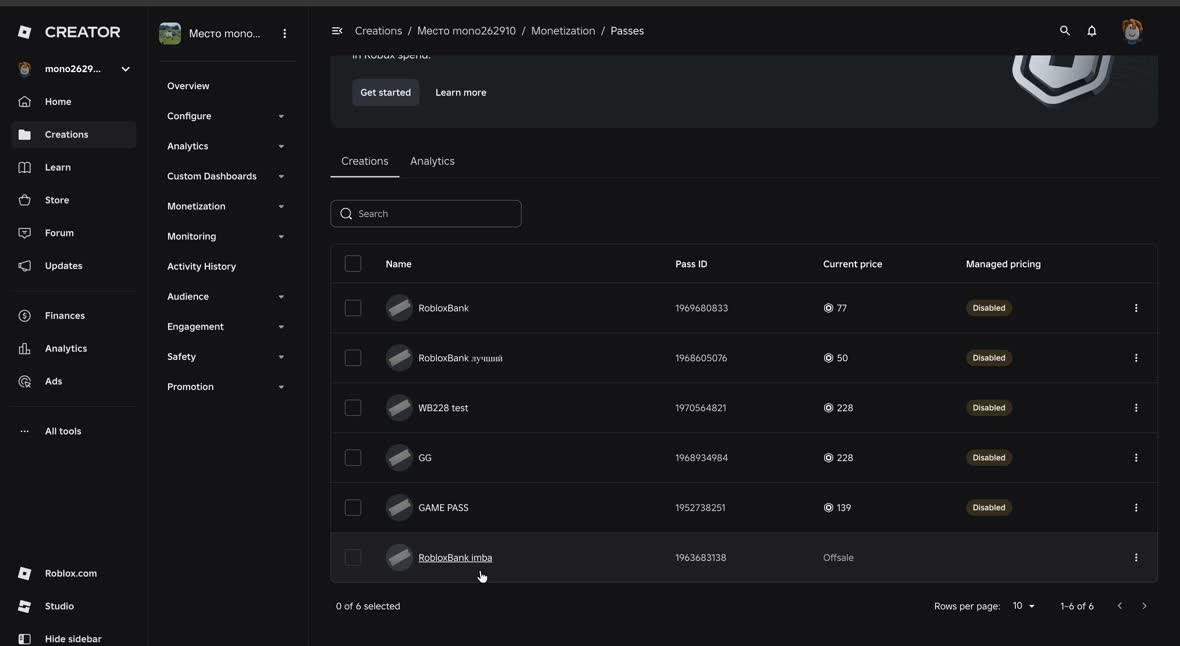This screenshot has width=1180, height=646.
Task: Open the Home sidebar icon
Action: coord(24,102)
